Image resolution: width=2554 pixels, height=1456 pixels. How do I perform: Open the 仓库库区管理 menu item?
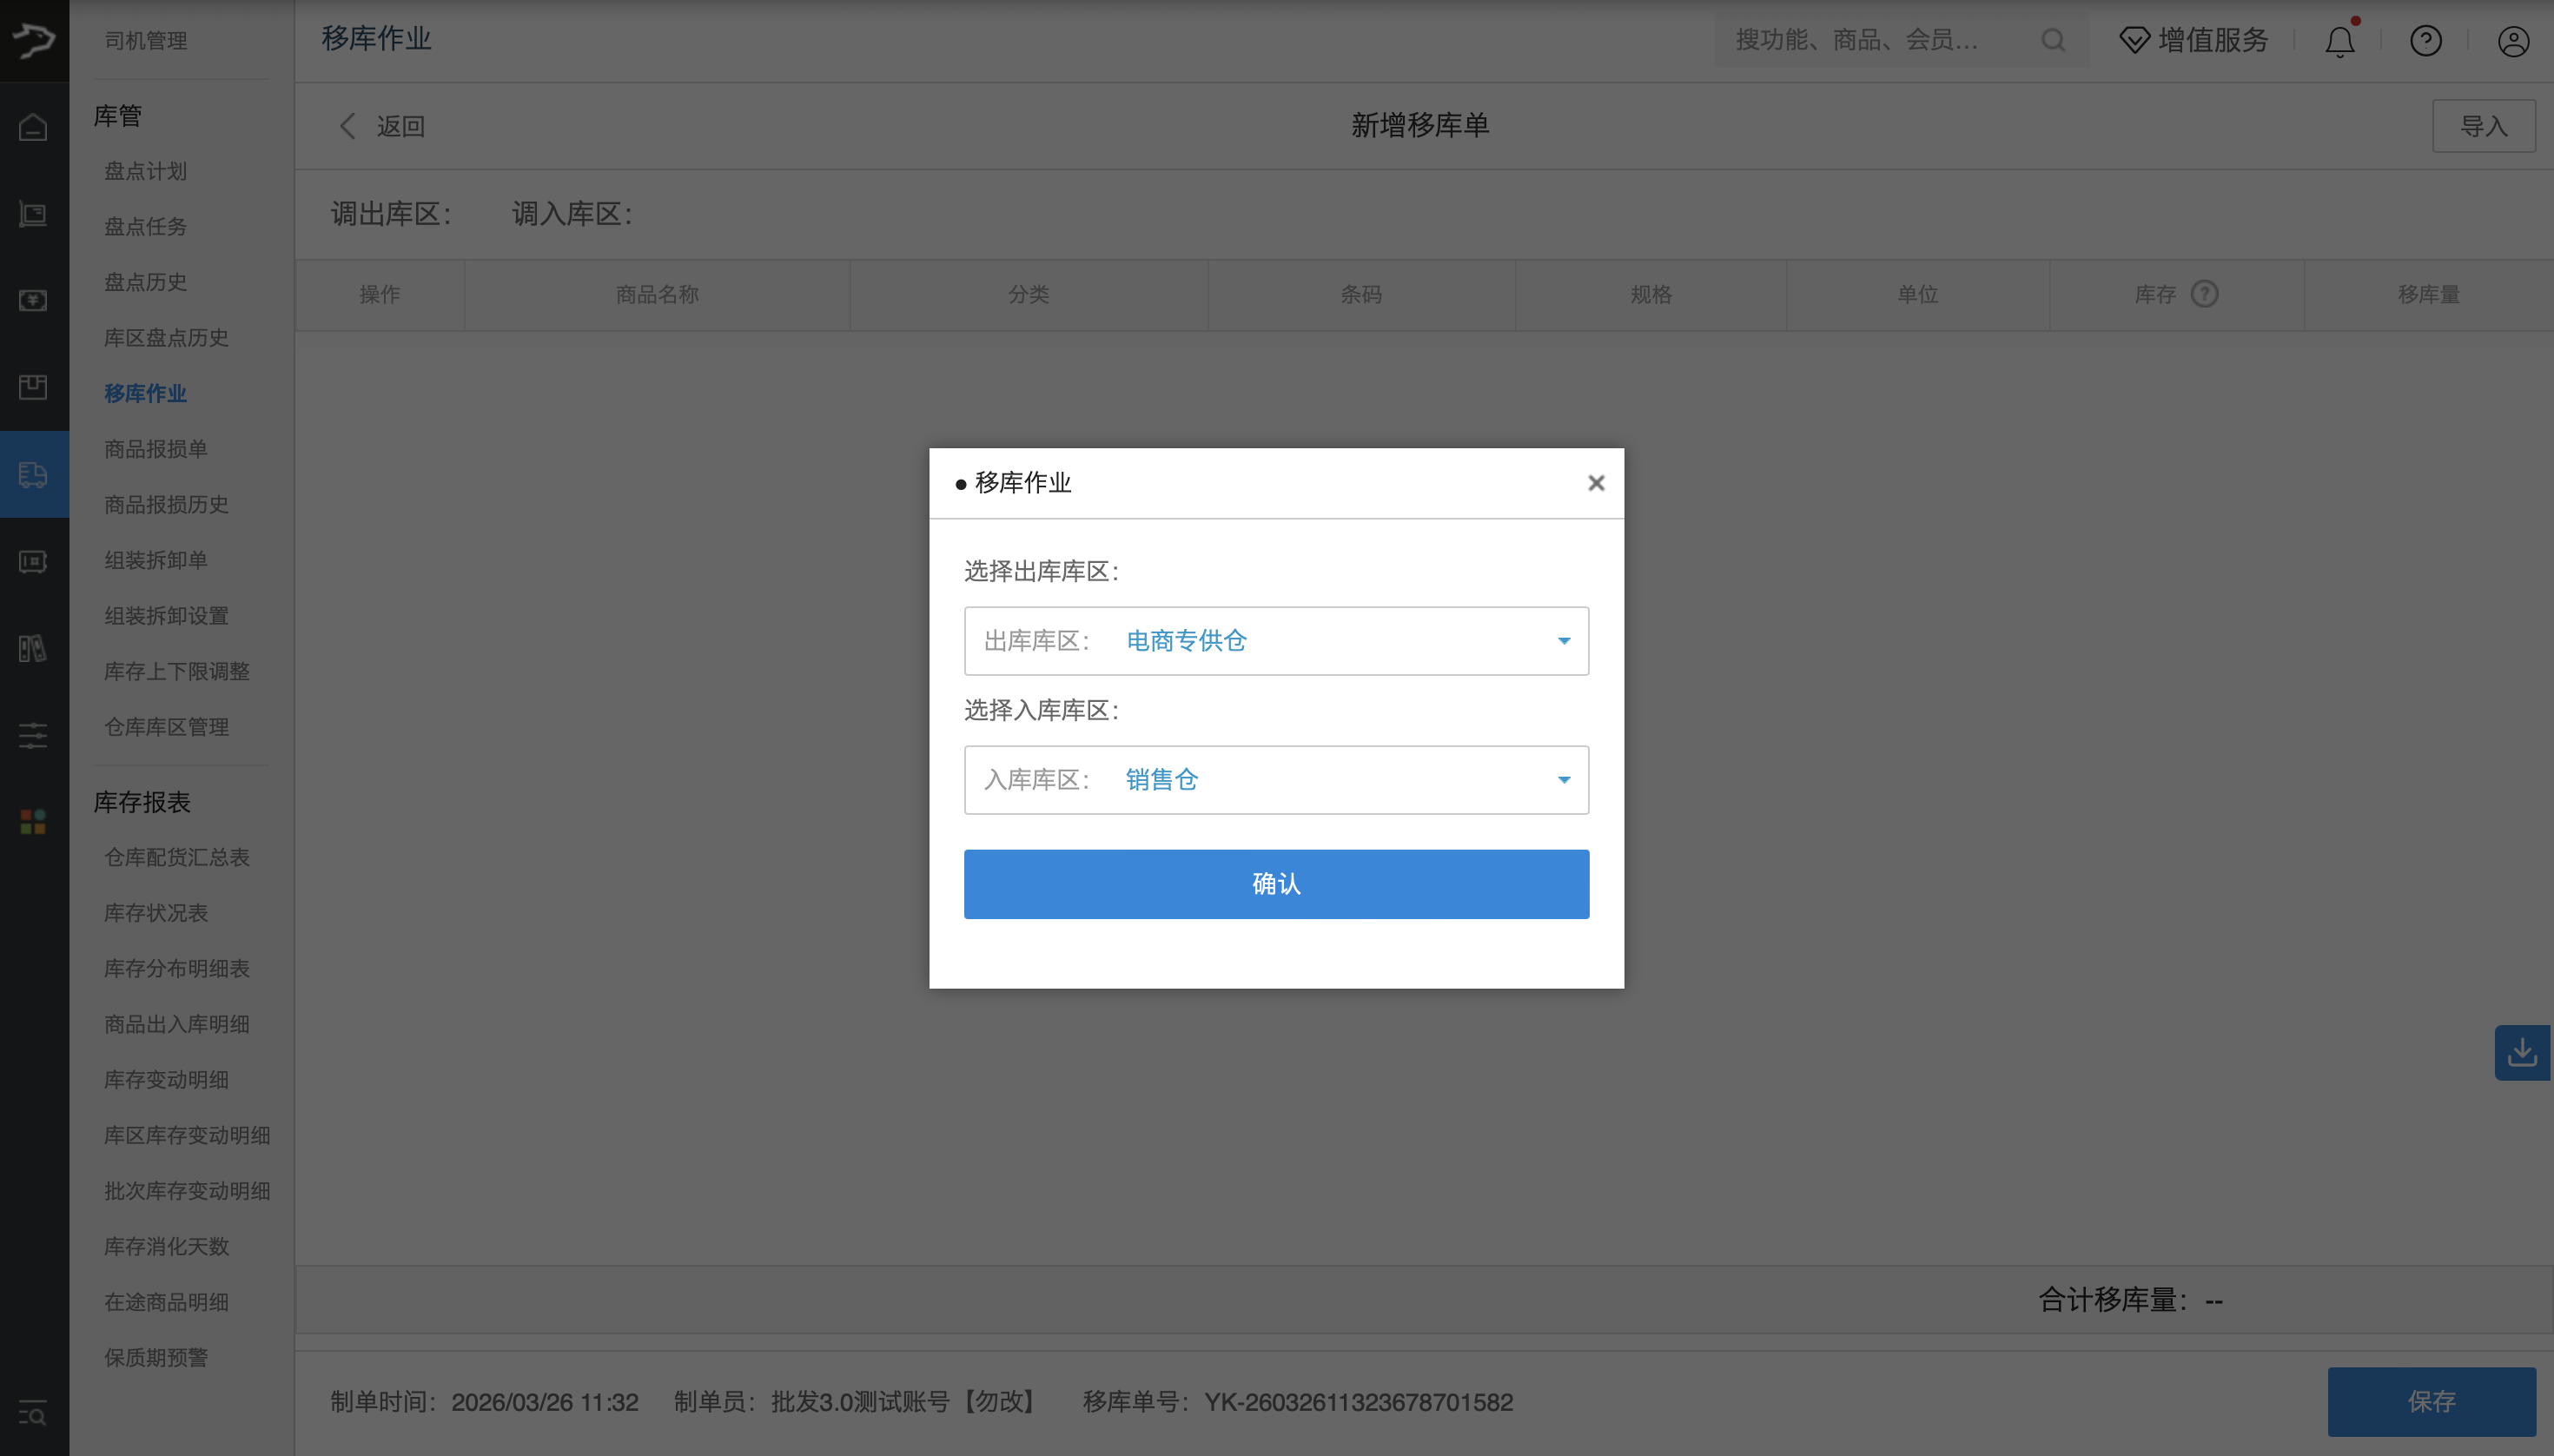(x=165, y=727)
